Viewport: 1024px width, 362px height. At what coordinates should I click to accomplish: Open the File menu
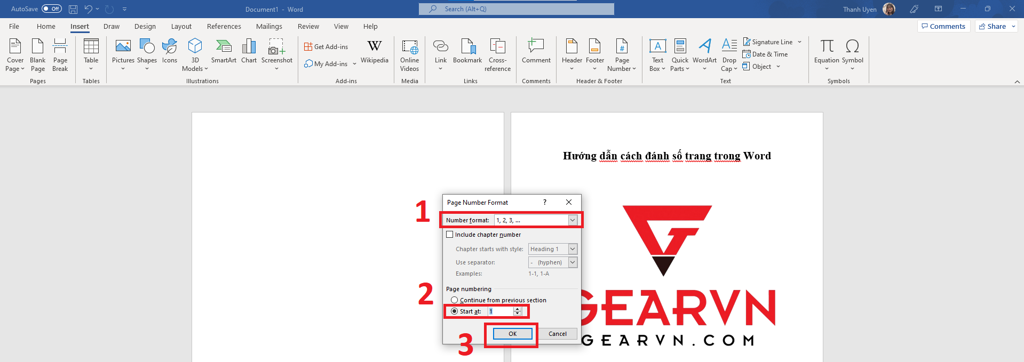pos(14,27)
